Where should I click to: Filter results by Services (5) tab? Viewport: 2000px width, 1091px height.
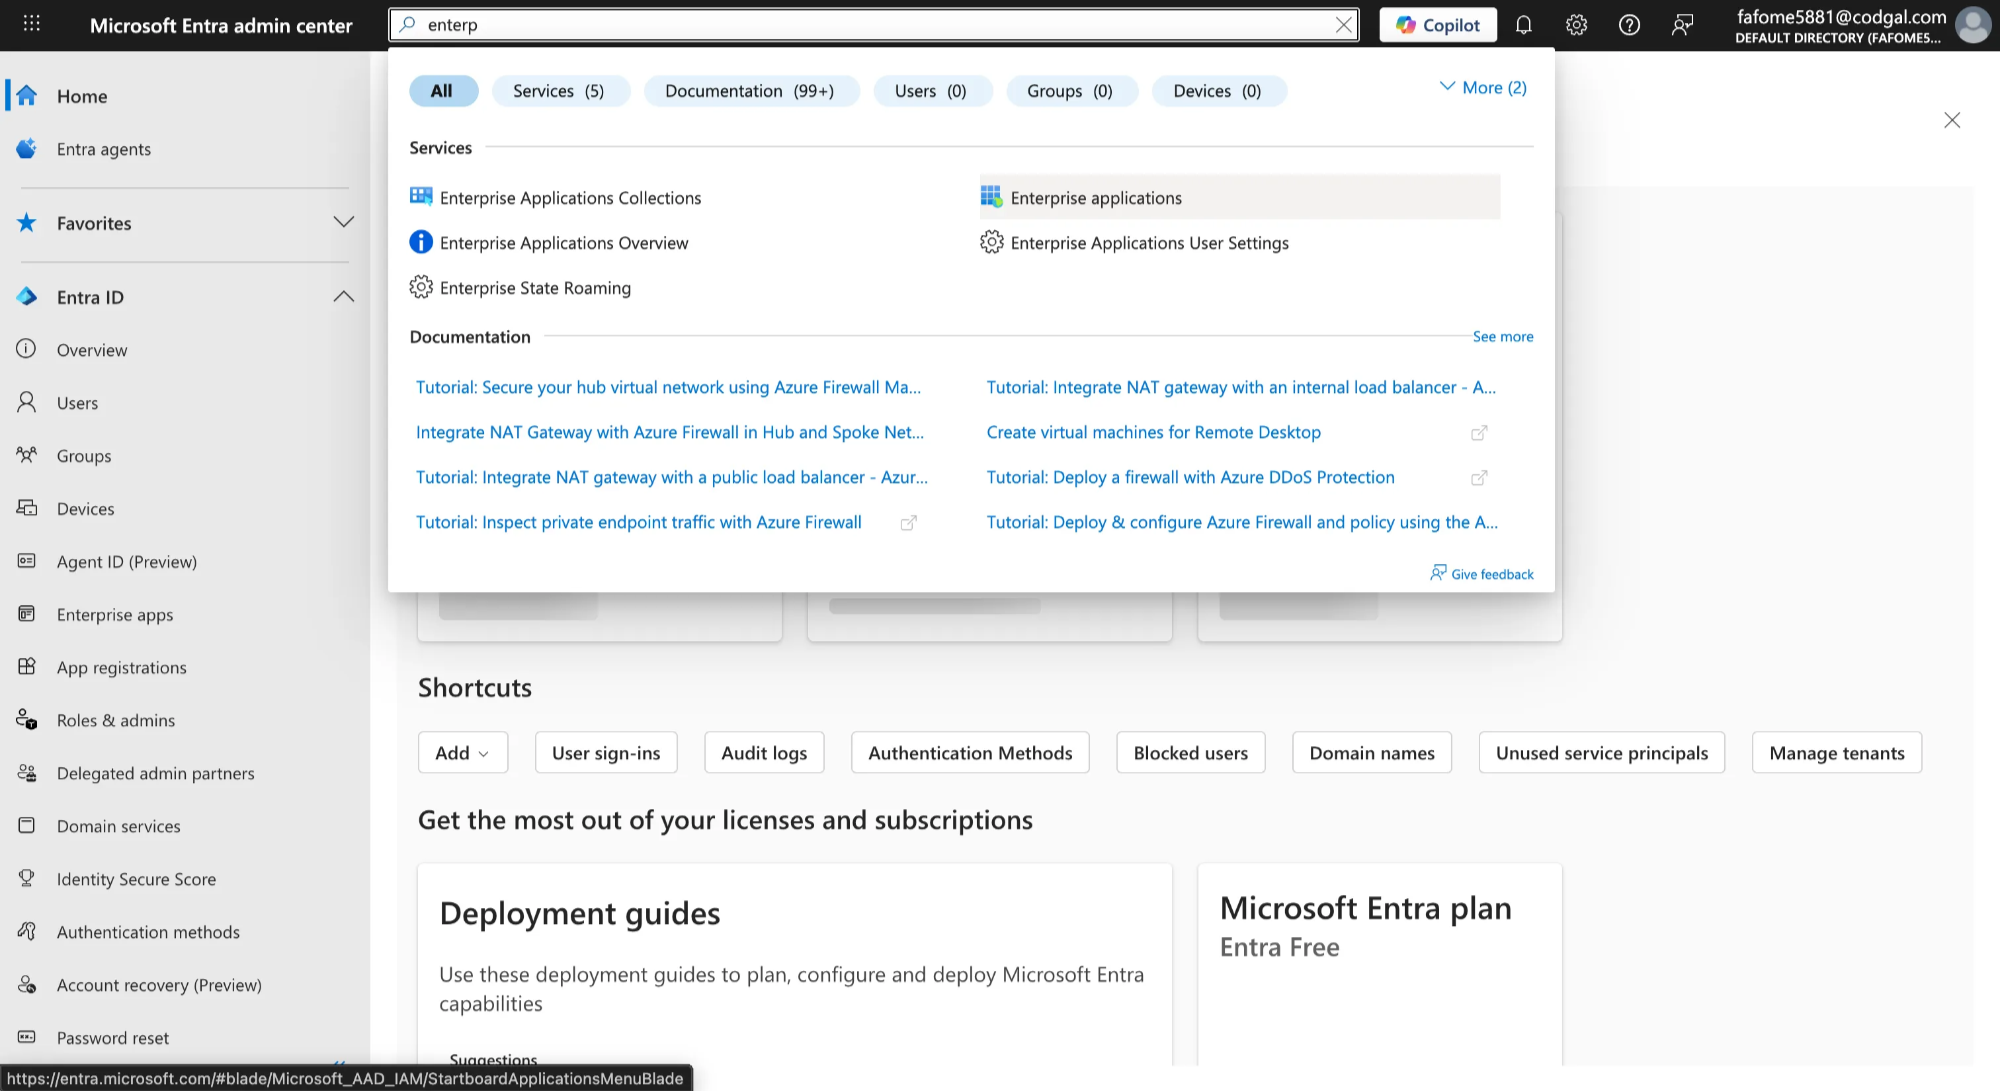coord(560,91)
